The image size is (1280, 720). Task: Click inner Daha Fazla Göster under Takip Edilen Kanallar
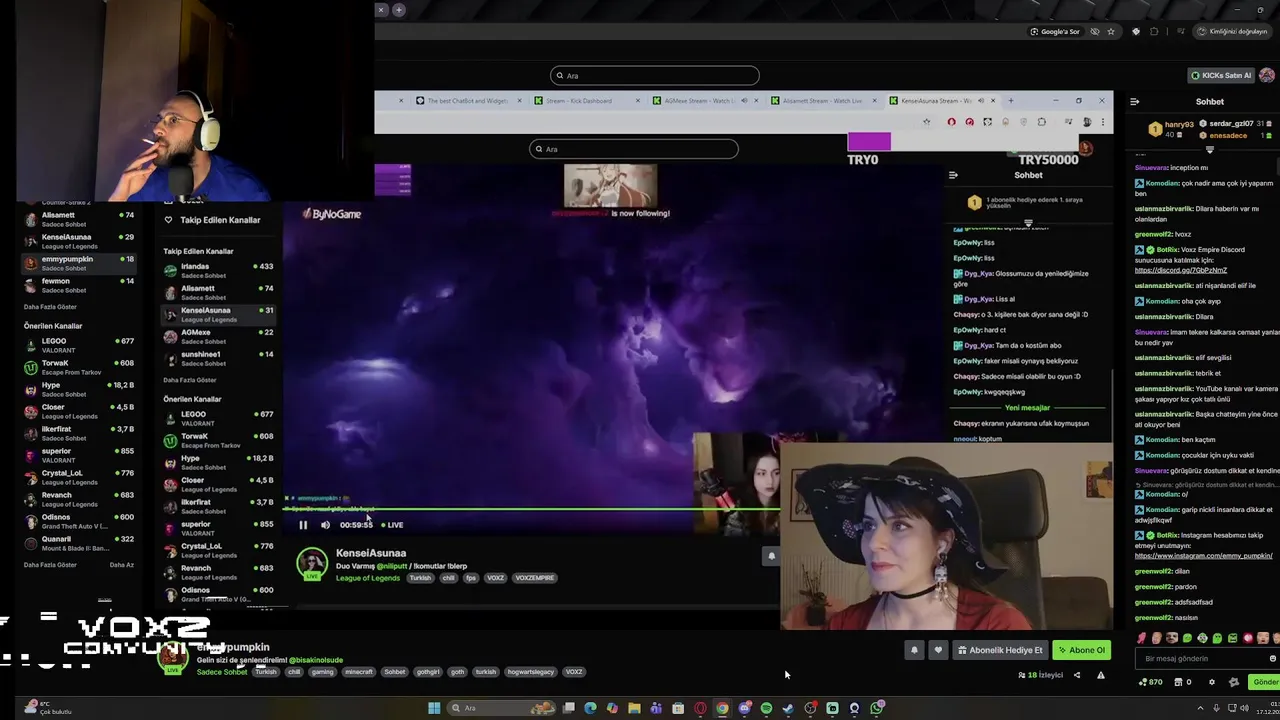pos(190,380)
